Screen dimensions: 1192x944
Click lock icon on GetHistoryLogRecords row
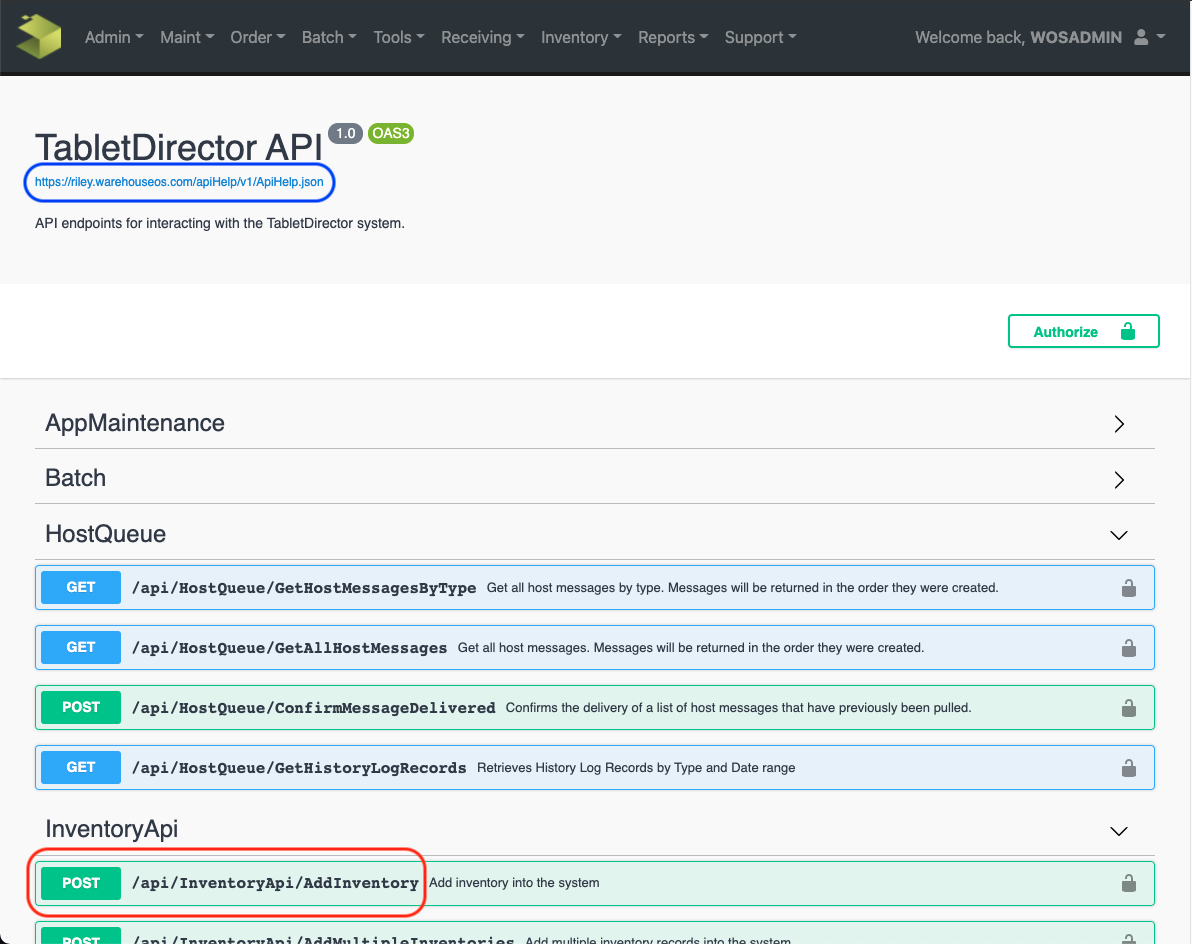click(x=1128, y=768)
